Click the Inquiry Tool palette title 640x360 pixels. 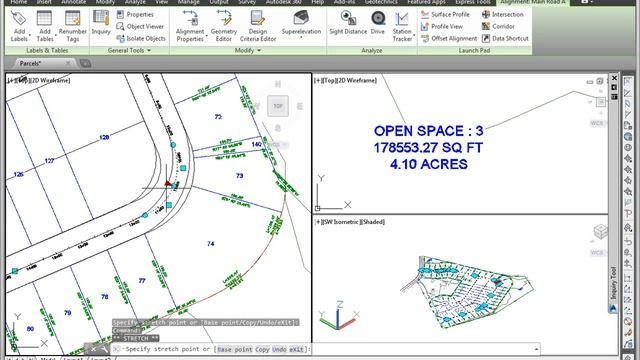[613, 282]
